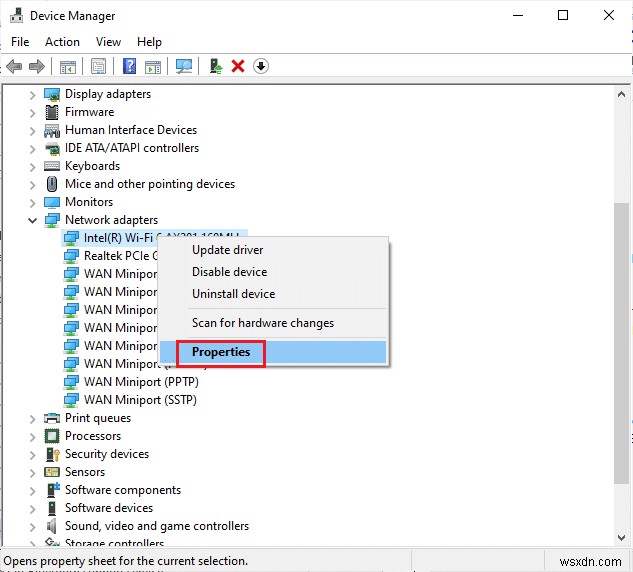This screenshot has width=633, height=572.
Task: Click the Processors category icon
Action: (52, 436)
